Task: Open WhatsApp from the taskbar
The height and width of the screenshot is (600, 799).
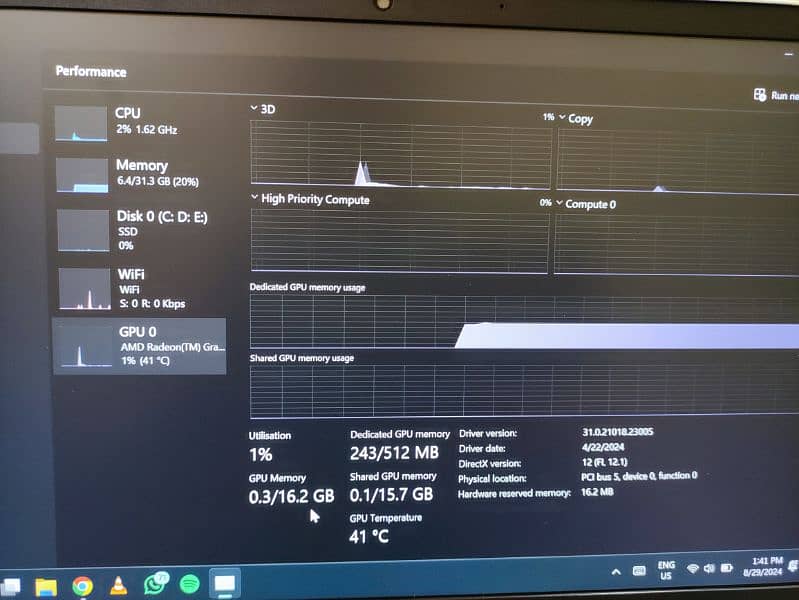Action: tap(155, 584)
